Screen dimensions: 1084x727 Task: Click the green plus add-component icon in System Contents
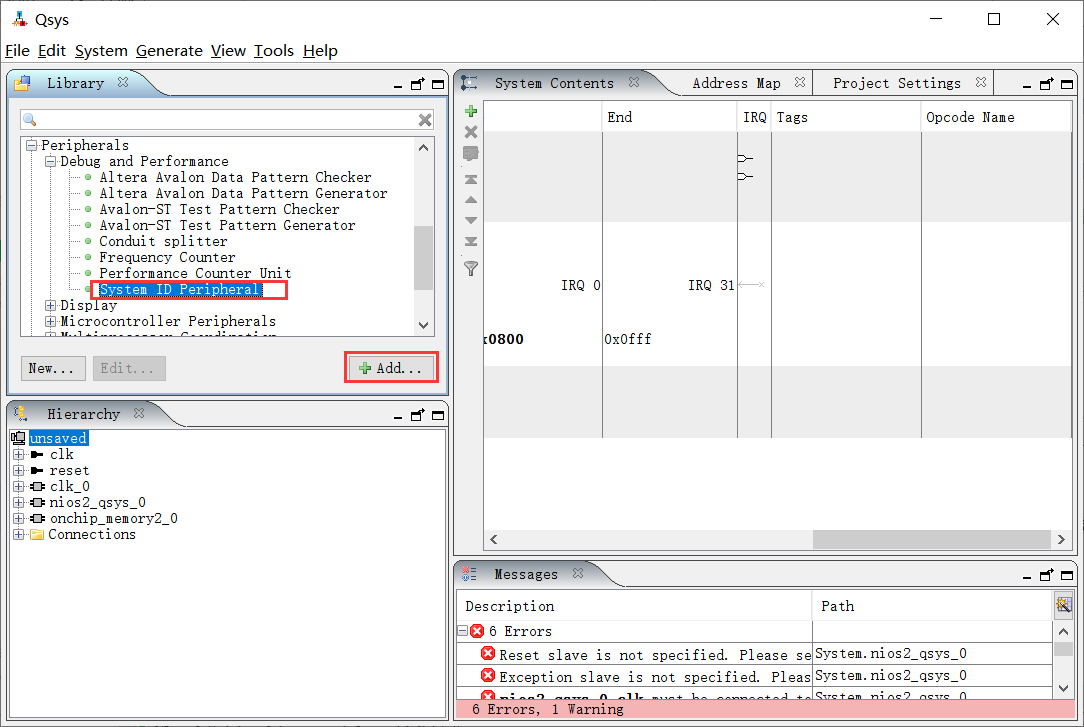pyautogui.click(x=471, y=111)
